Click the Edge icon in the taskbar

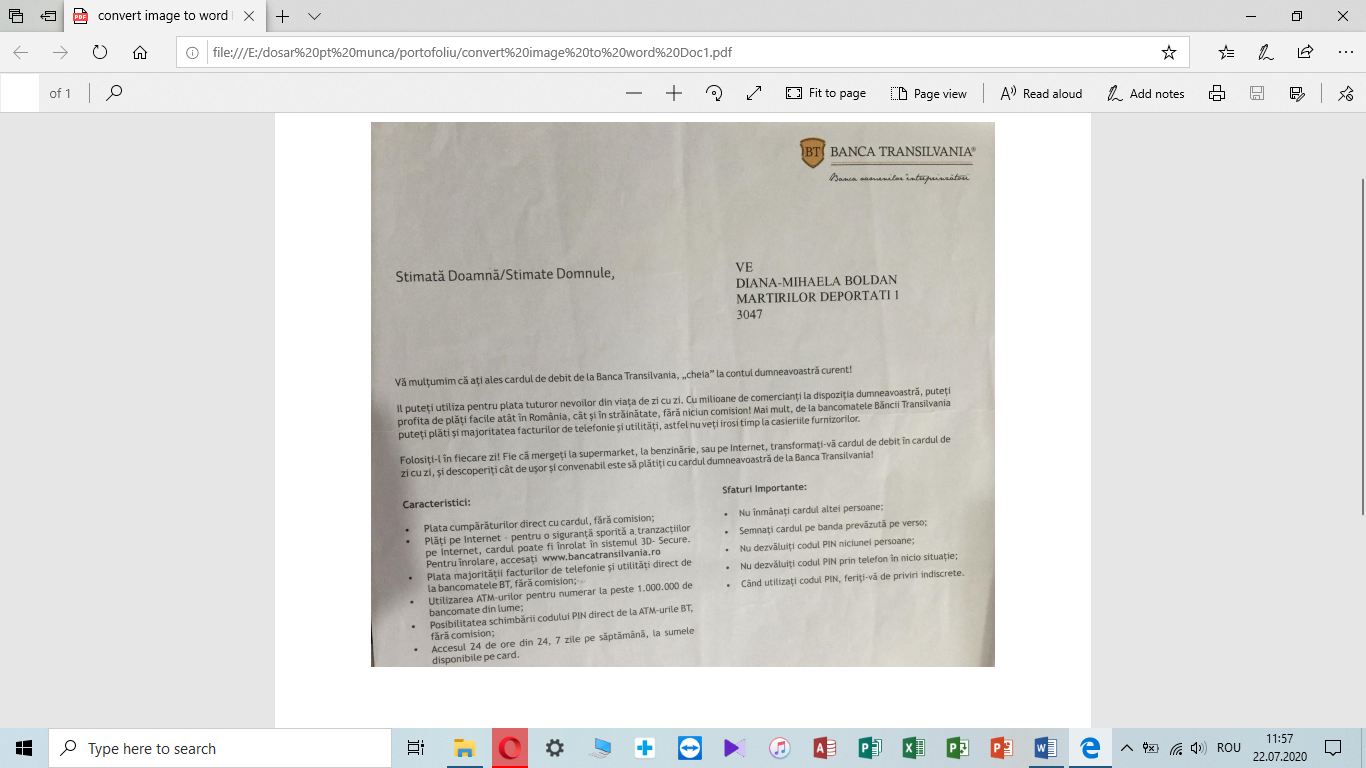coord(1090,748)
